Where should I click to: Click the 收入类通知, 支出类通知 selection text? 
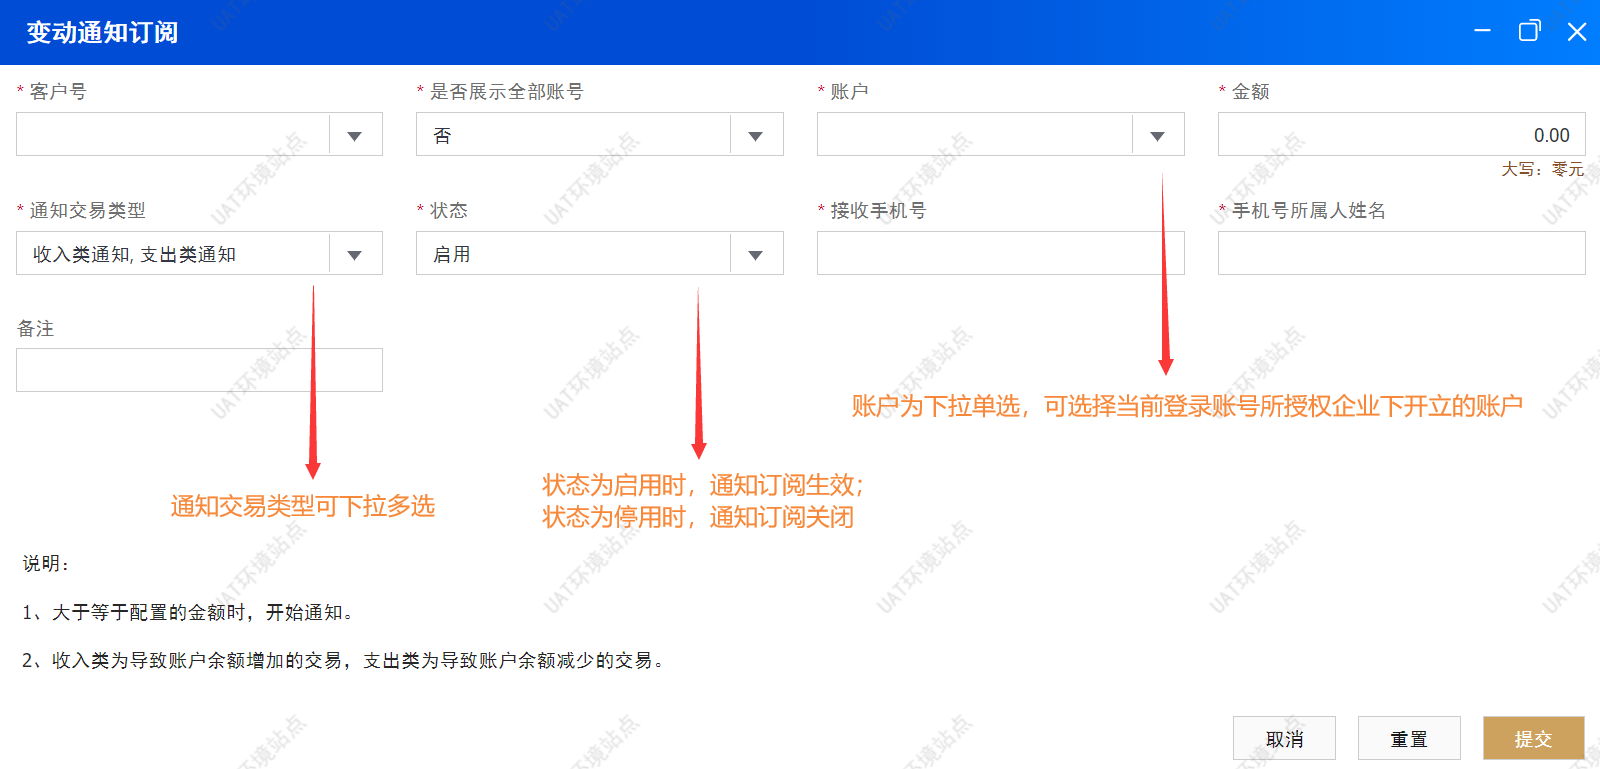[x=135, y=254]
